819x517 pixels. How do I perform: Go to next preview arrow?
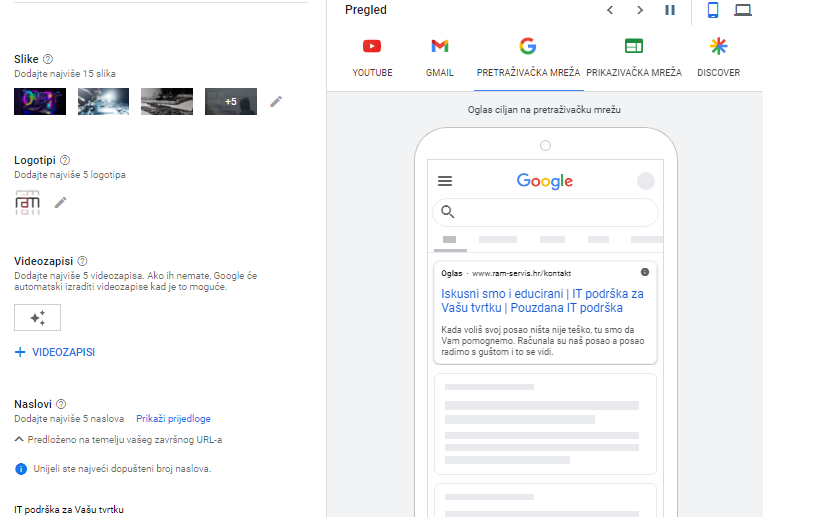639,10
